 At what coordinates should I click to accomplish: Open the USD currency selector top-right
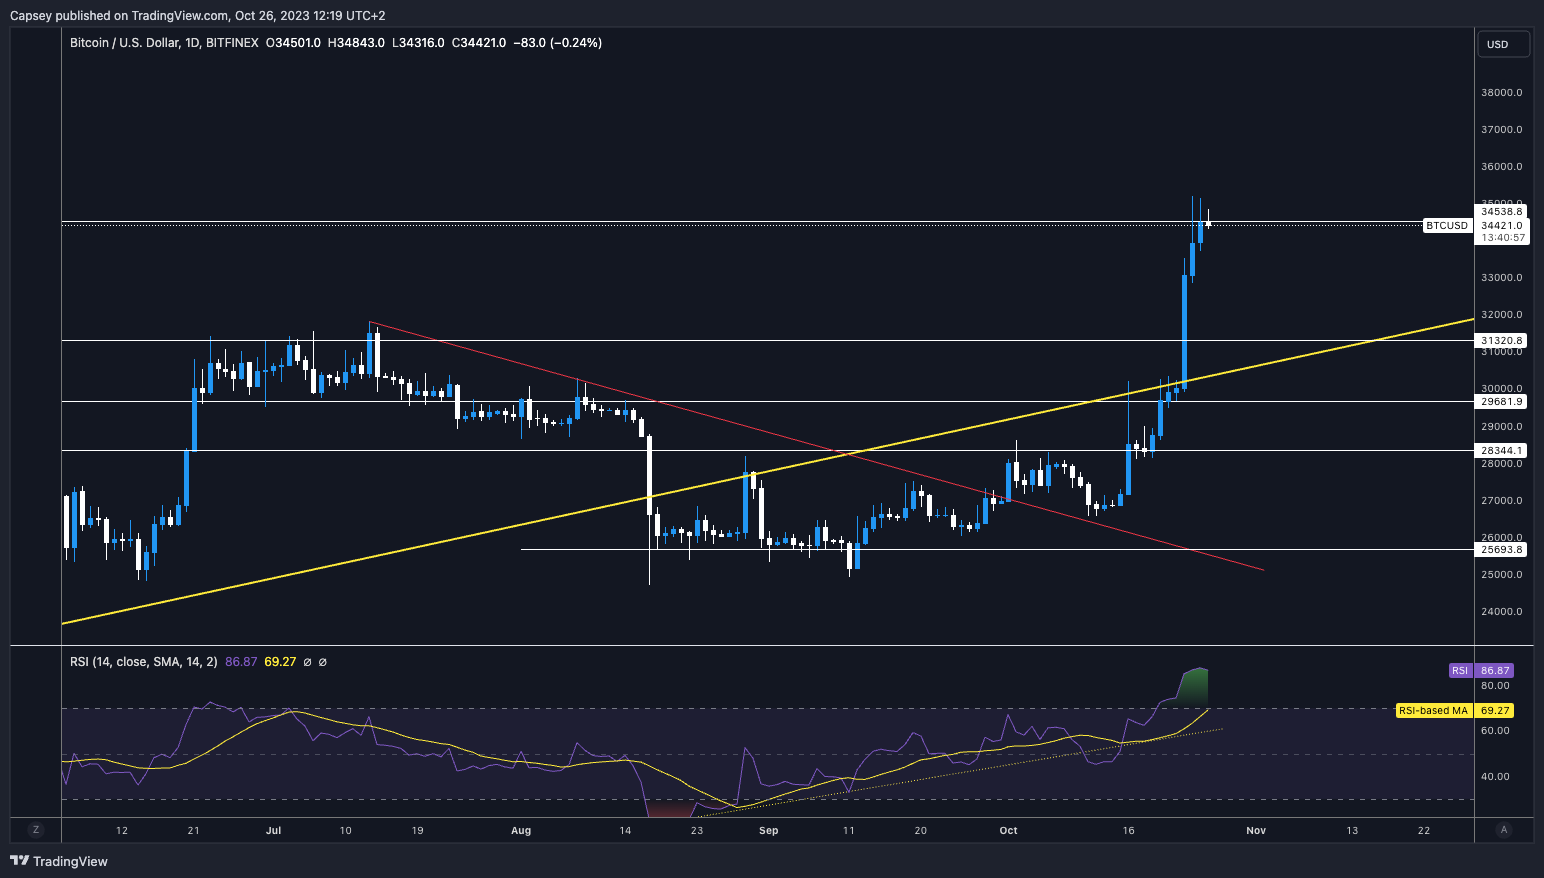pyautogui.click(x=1503, y=43)
